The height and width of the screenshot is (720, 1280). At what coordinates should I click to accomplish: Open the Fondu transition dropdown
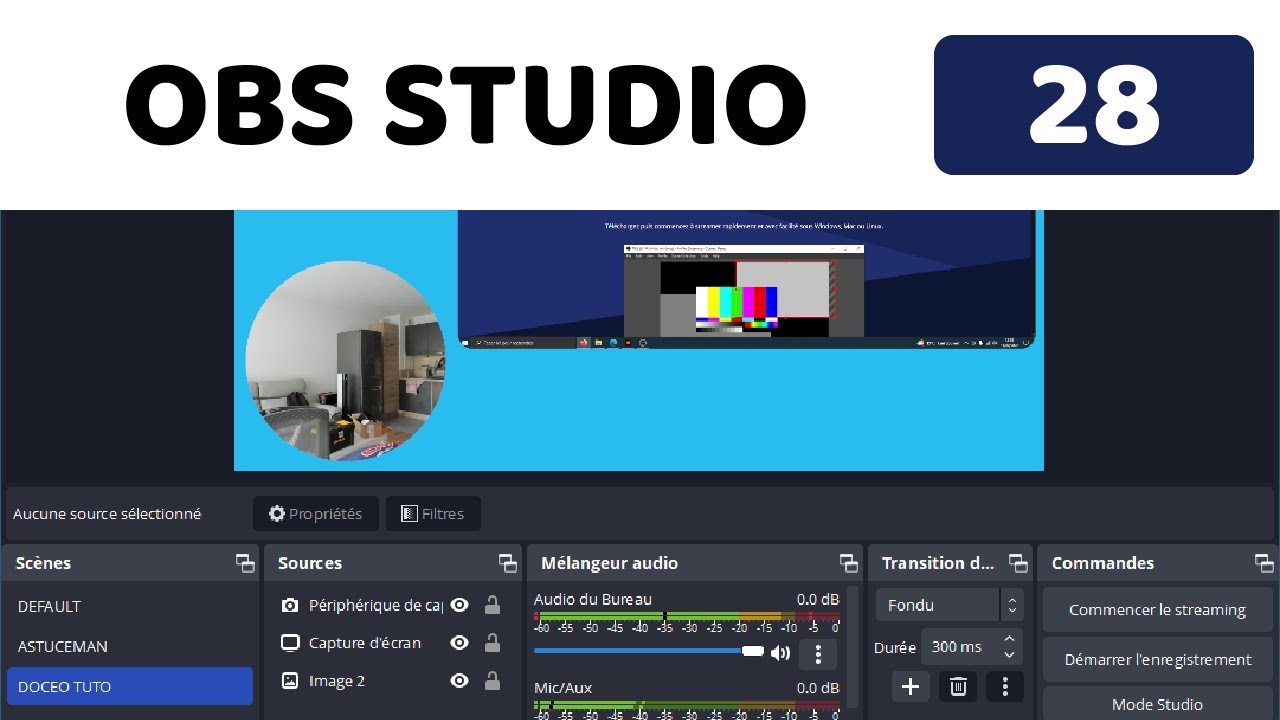click(x=949, y=605)
